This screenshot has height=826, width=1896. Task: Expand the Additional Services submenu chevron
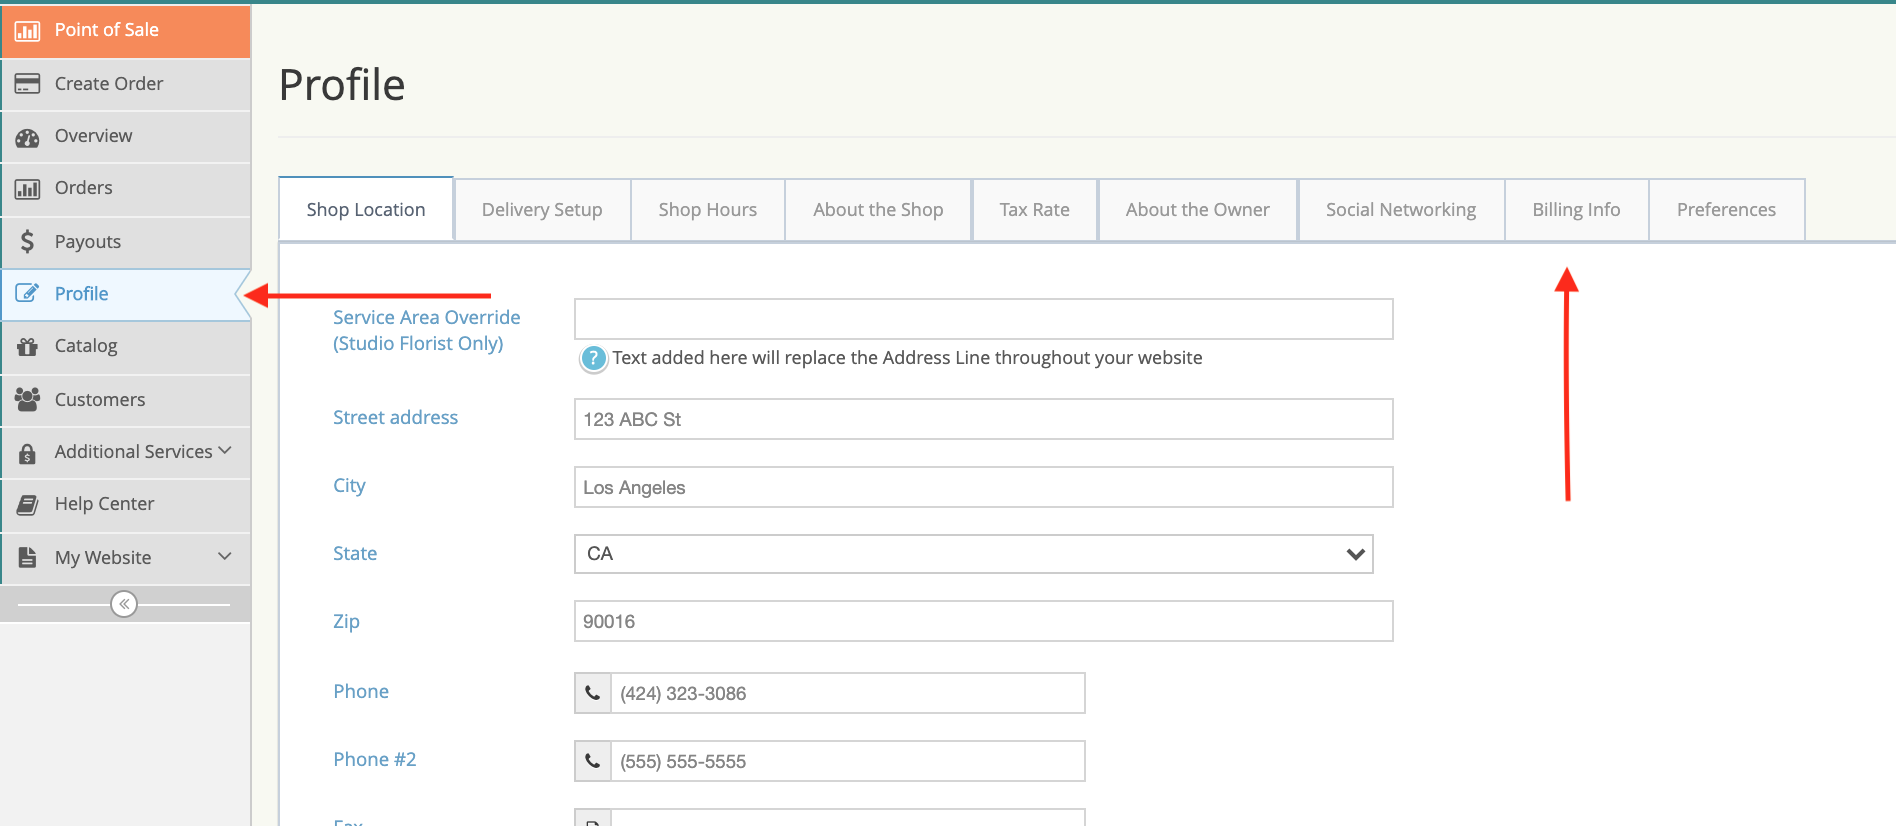click(x=225, y=451)
